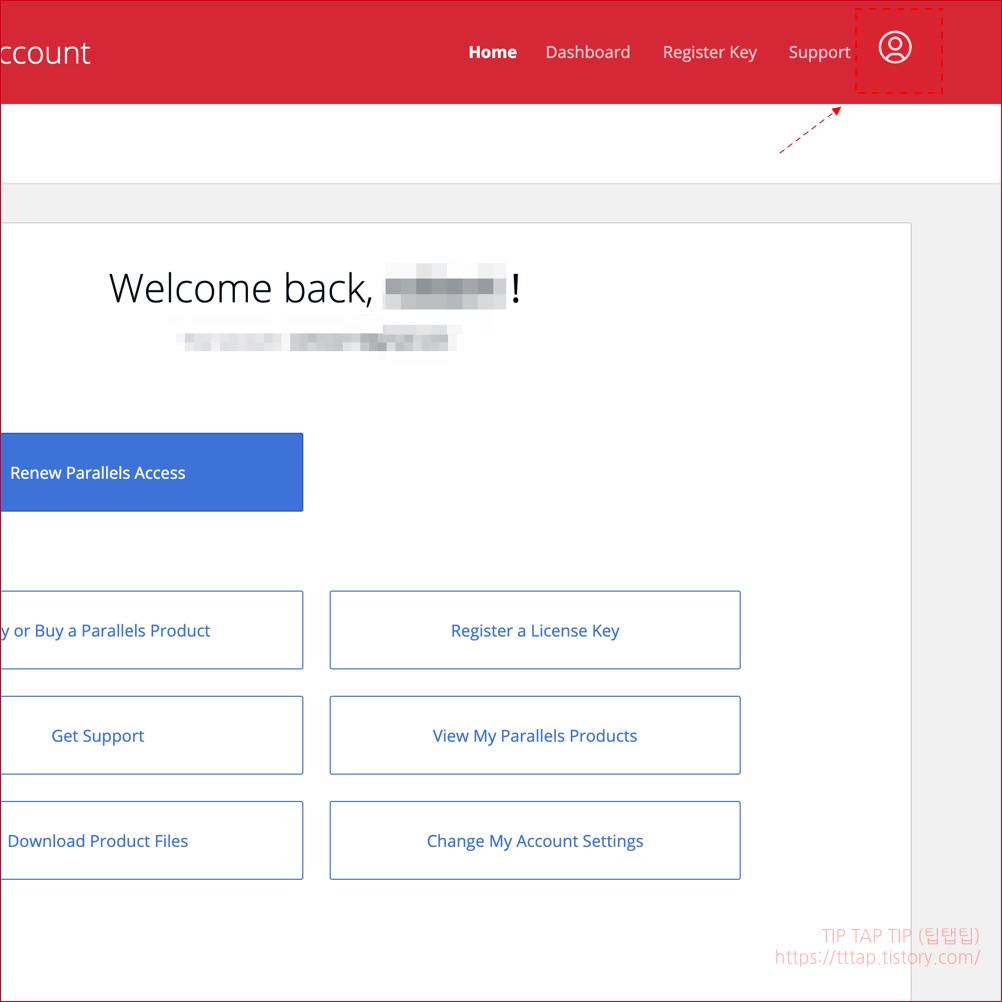Screen dimensions: 1002x1002
Task: Open the user profile icon menu
Action: click(x=895, y=47)
